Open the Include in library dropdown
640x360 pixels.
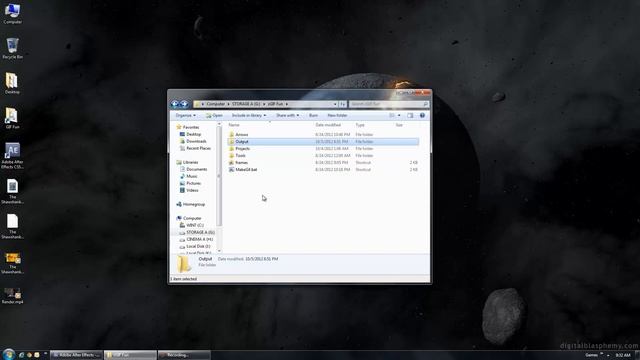[x=249, y=116]
